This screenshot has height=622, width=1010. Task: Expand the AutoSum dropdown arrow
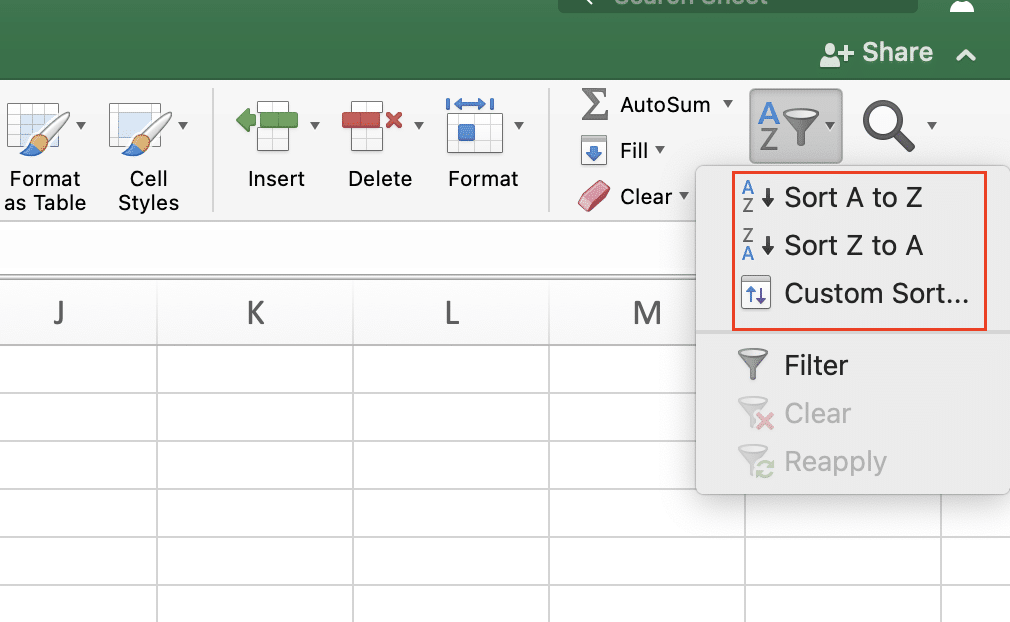(728, 104)
